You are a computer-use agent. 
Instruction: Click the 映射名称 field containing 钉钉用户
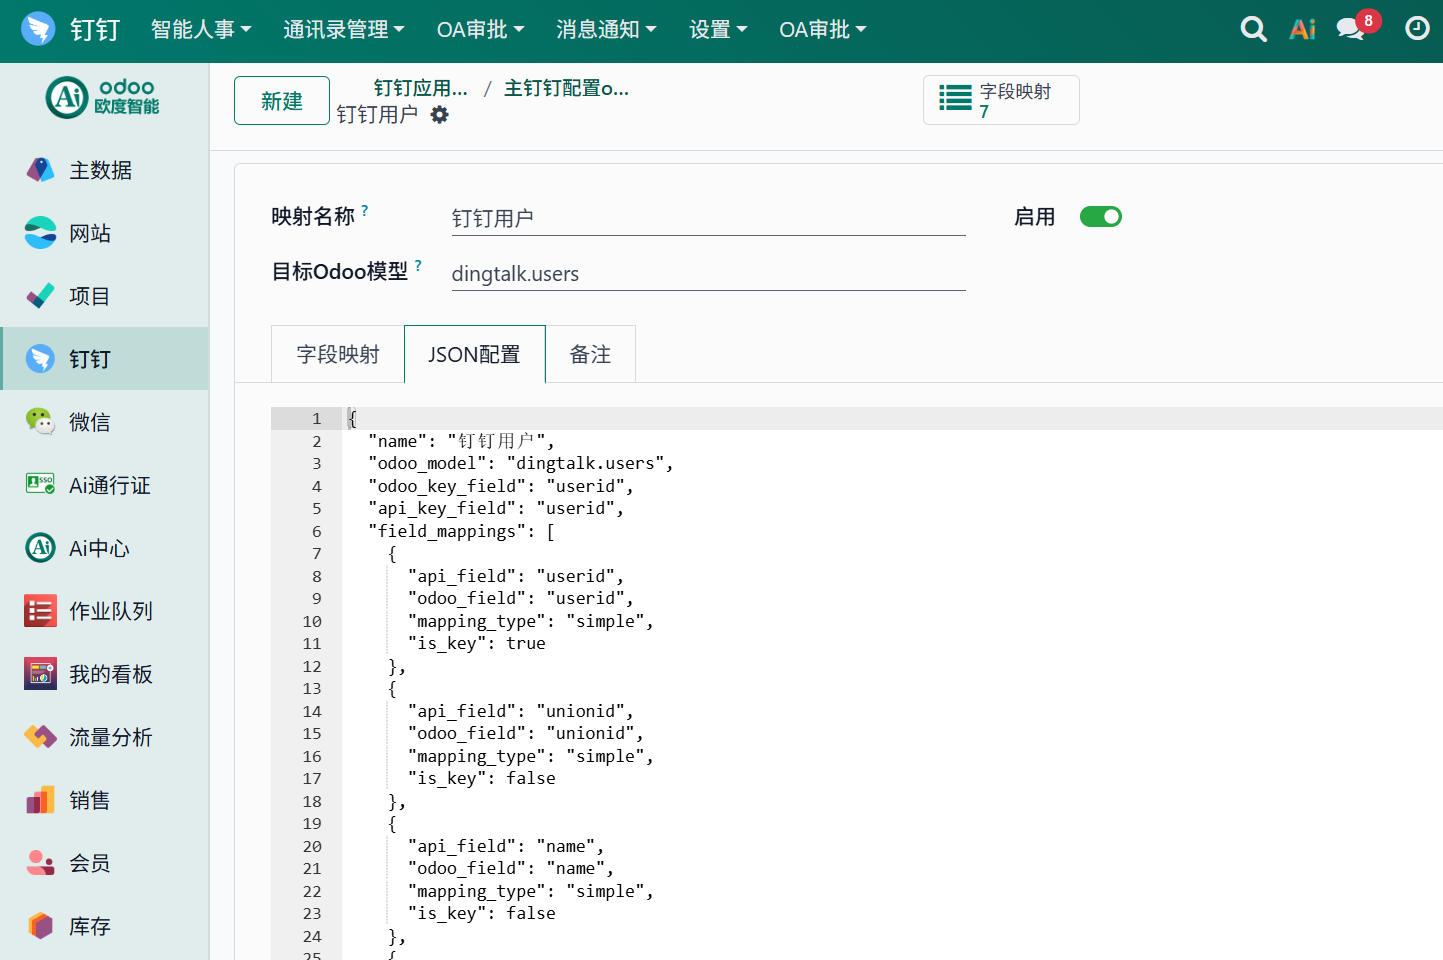coord(708,218)
